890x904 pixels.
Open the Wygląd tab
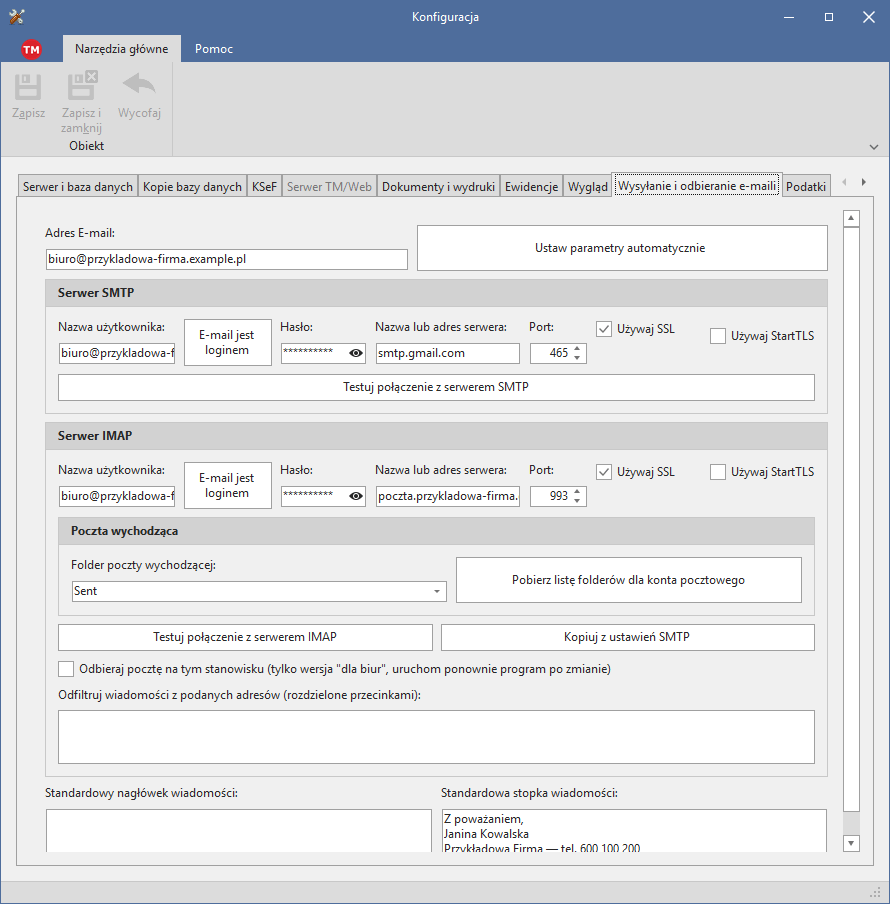tap(587, 186)
